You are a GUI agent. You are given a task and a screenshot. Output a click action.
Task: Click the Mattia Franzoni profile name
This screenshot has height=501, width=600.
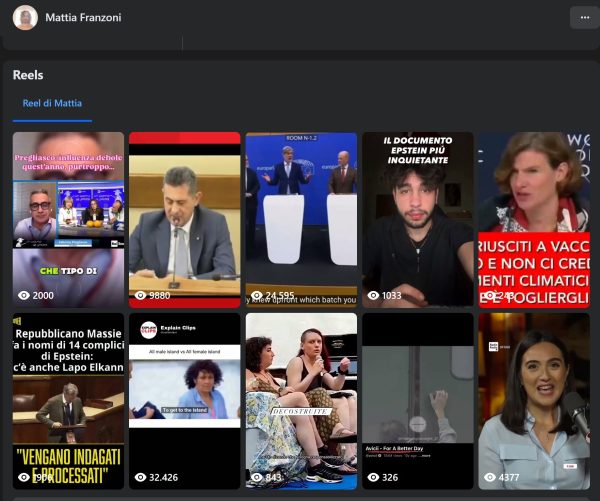(x=83, y=17)
